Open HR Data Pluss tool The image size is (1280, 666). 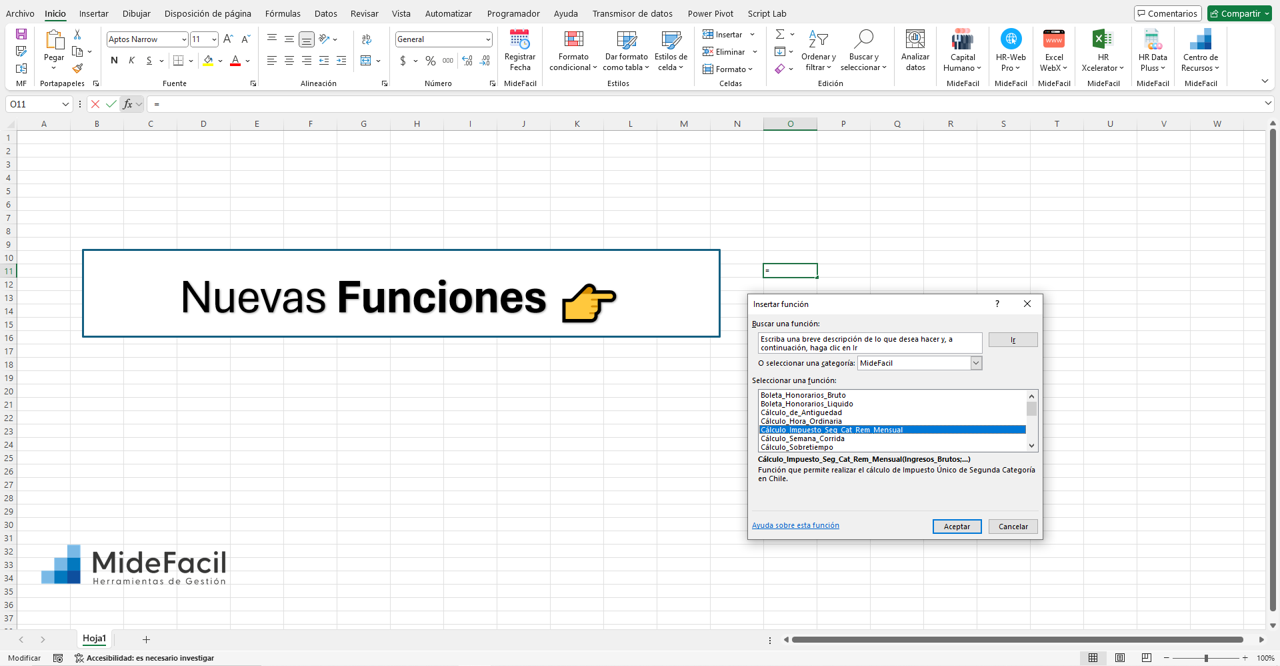point(1152,52)
